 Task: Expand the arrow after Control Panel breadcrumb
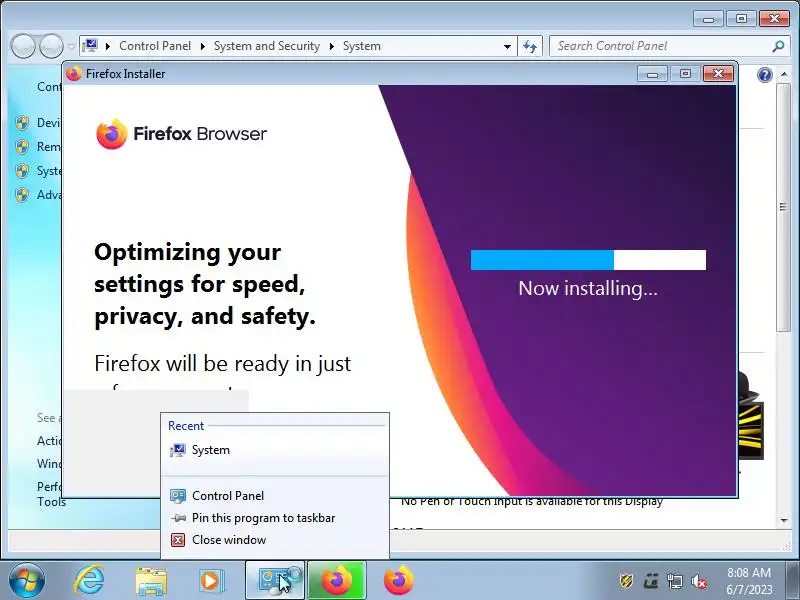click(x=203, y=46)
